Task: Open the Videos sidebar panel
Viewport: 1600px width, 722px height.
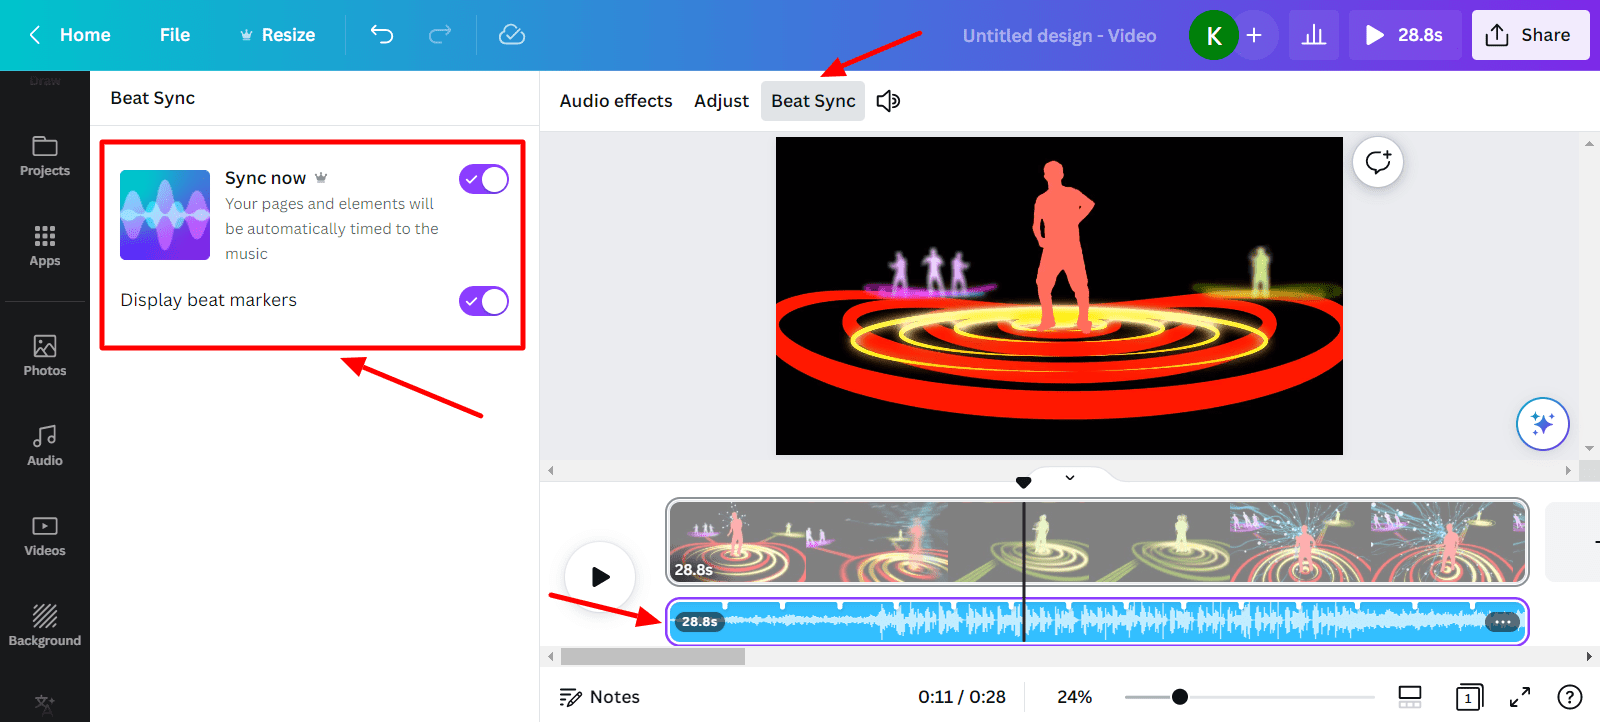Action: 45,536
